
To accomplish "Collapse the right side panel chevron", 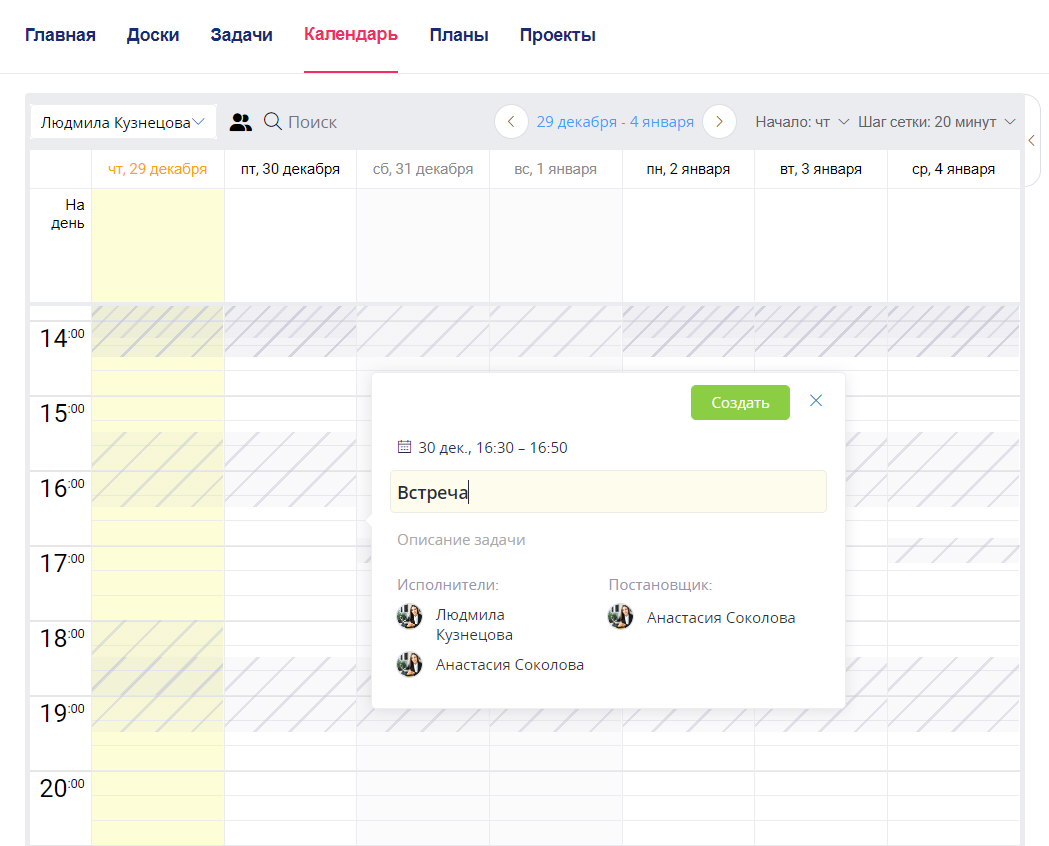I will click(x=1032, y=141).
